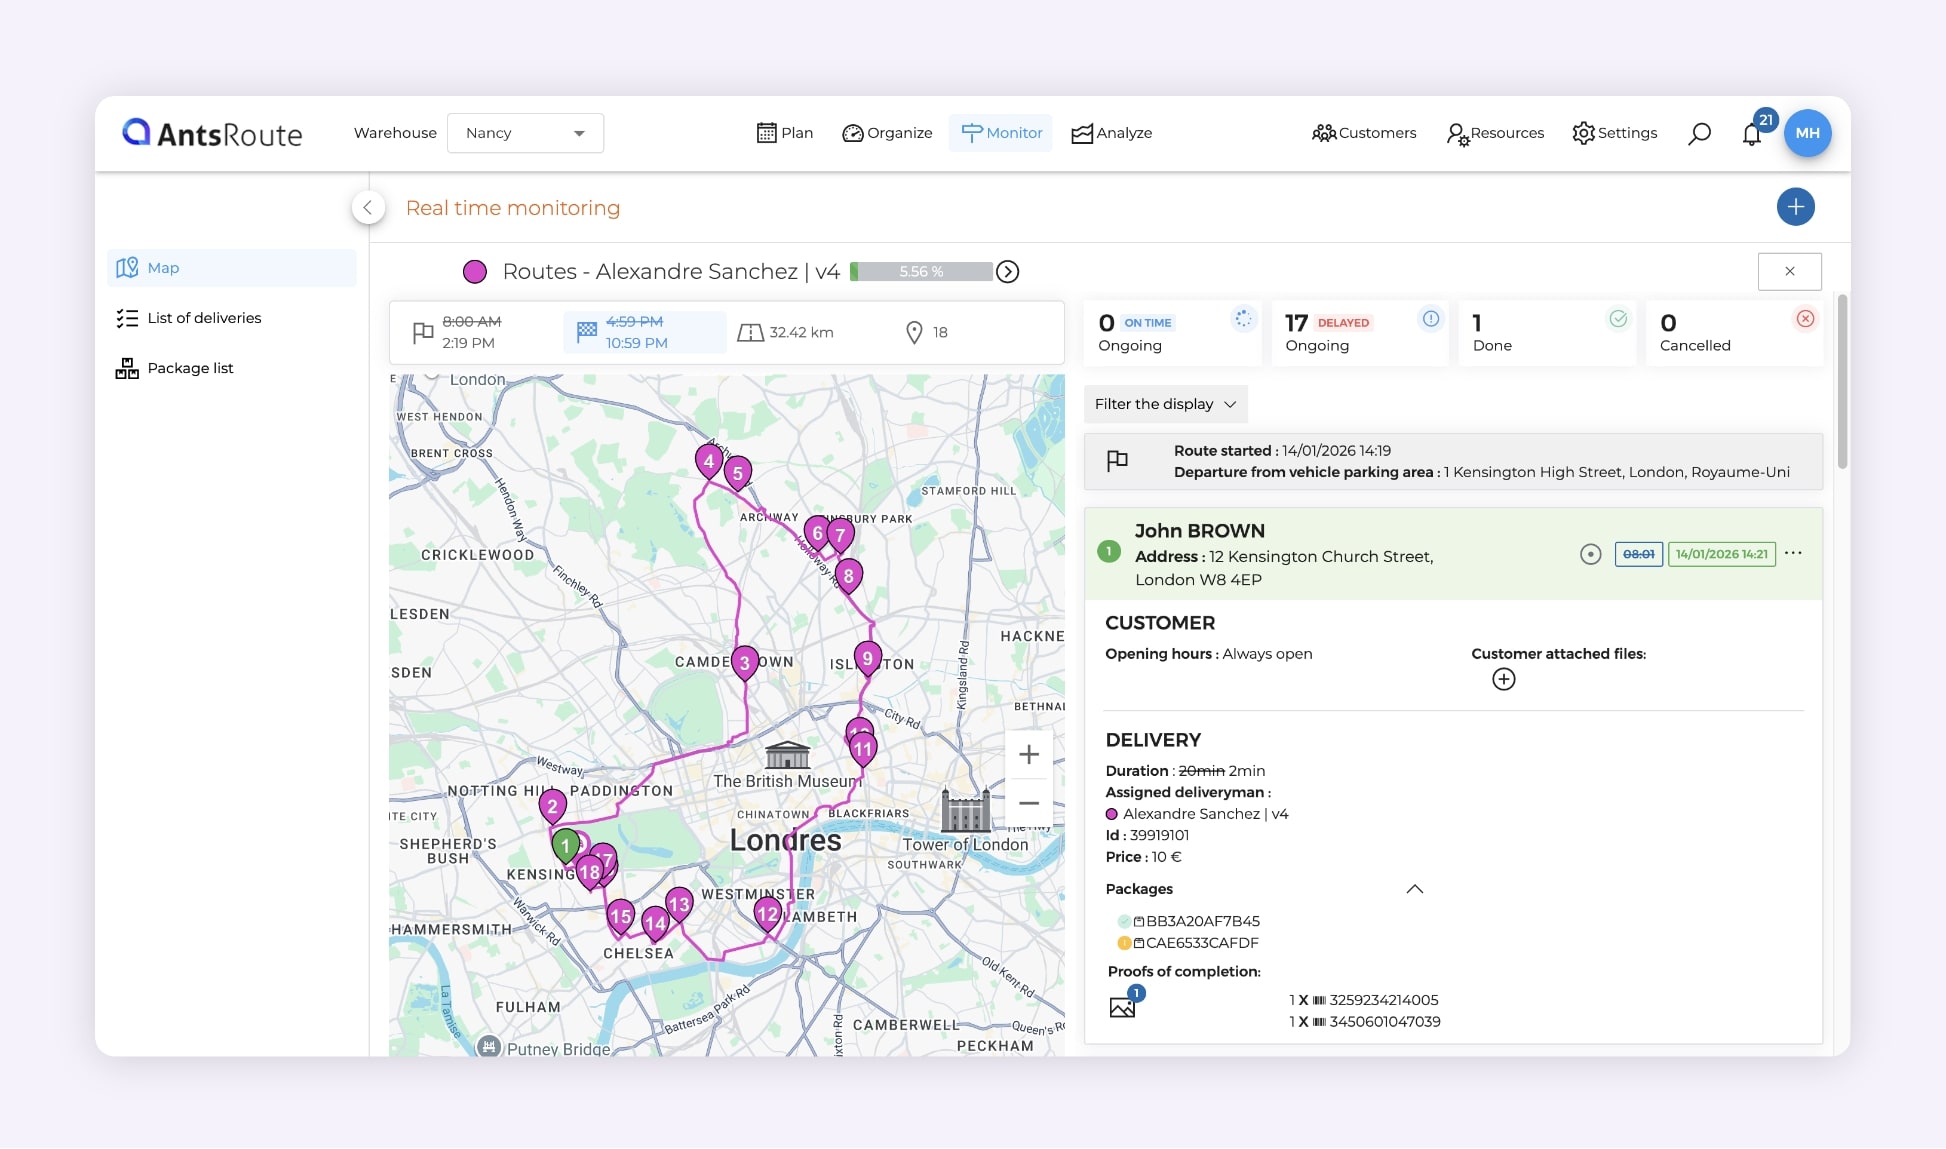Switch to the Analyze tab
This screenshot has height=1149, width=1946.
point(1111,133)
